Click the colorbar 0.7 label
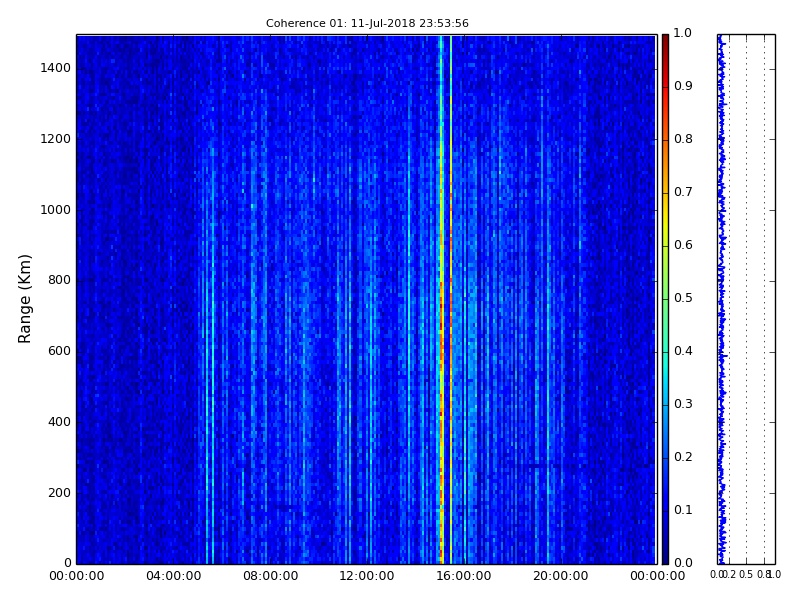The height and width of the screenshot is (600, 800). (x=683, y=192)
